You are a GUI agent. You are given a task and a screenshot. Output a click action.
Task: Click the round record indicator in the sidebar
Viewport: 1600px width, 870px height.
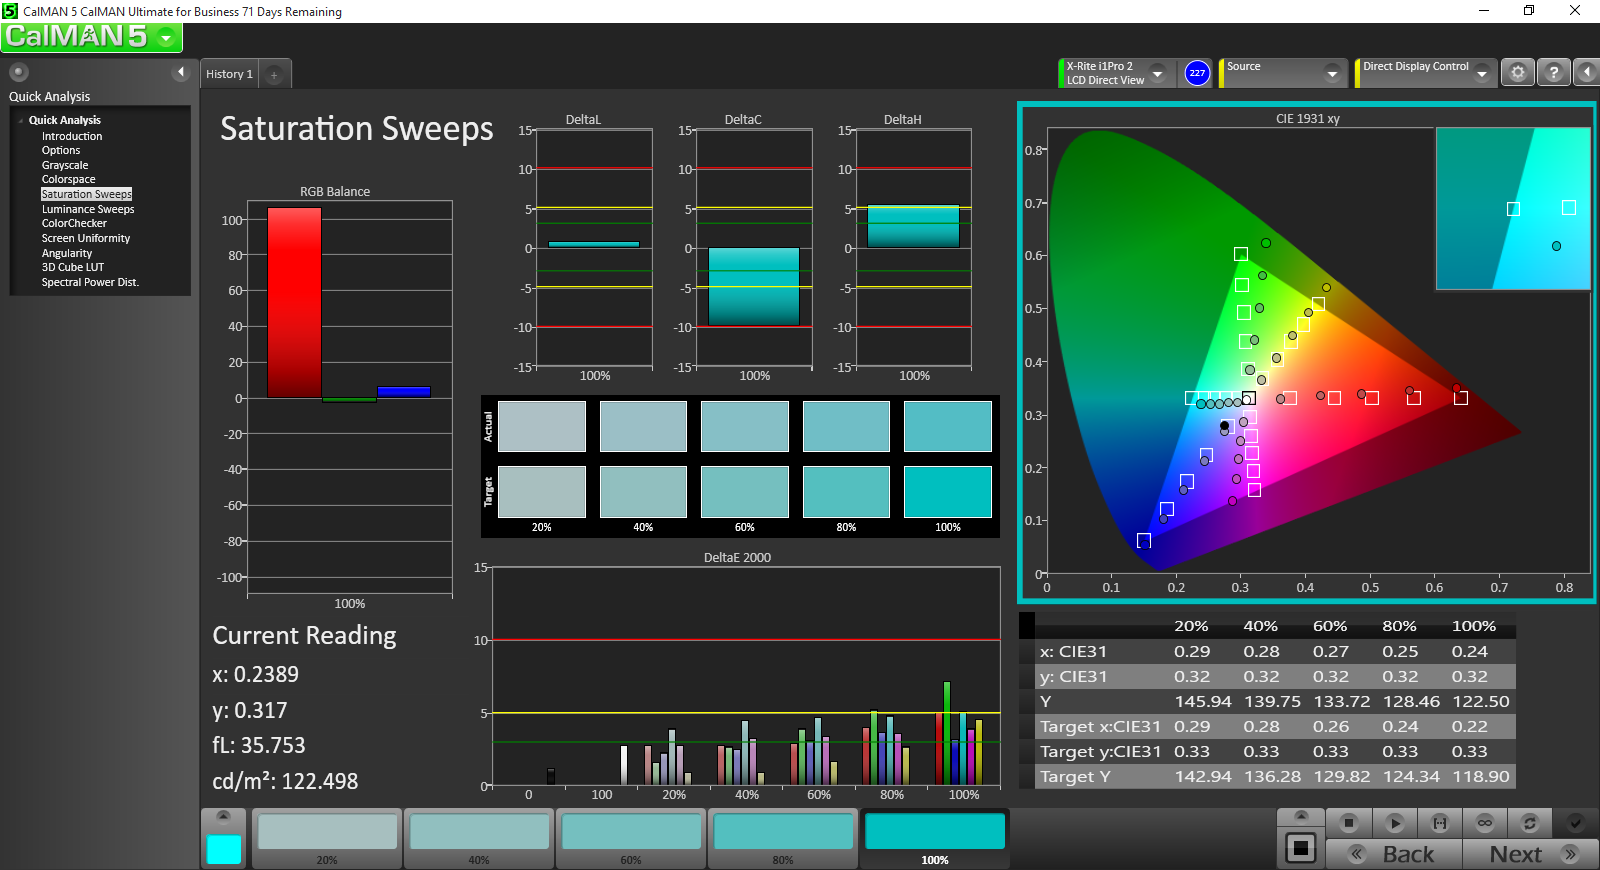point(18,72)
